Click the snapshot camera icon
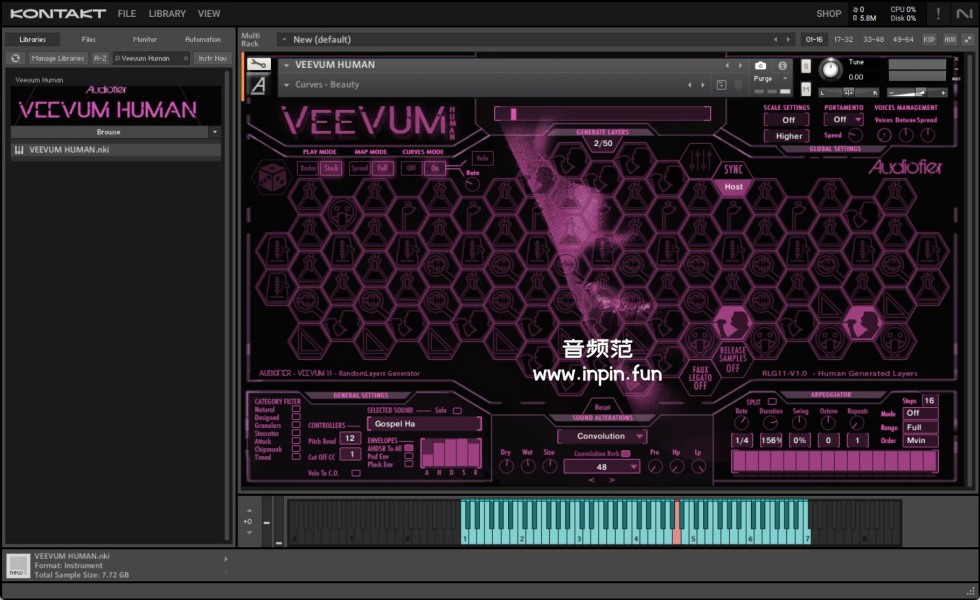This screenshot has height=600, width=980. (760, 65)
